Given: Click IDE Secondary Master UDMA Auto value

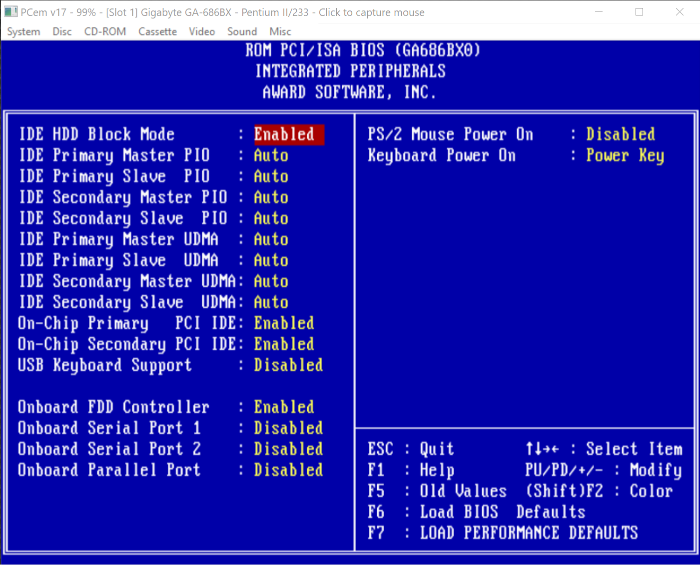Looking at the screenshot, I should [x=271, y=282].
